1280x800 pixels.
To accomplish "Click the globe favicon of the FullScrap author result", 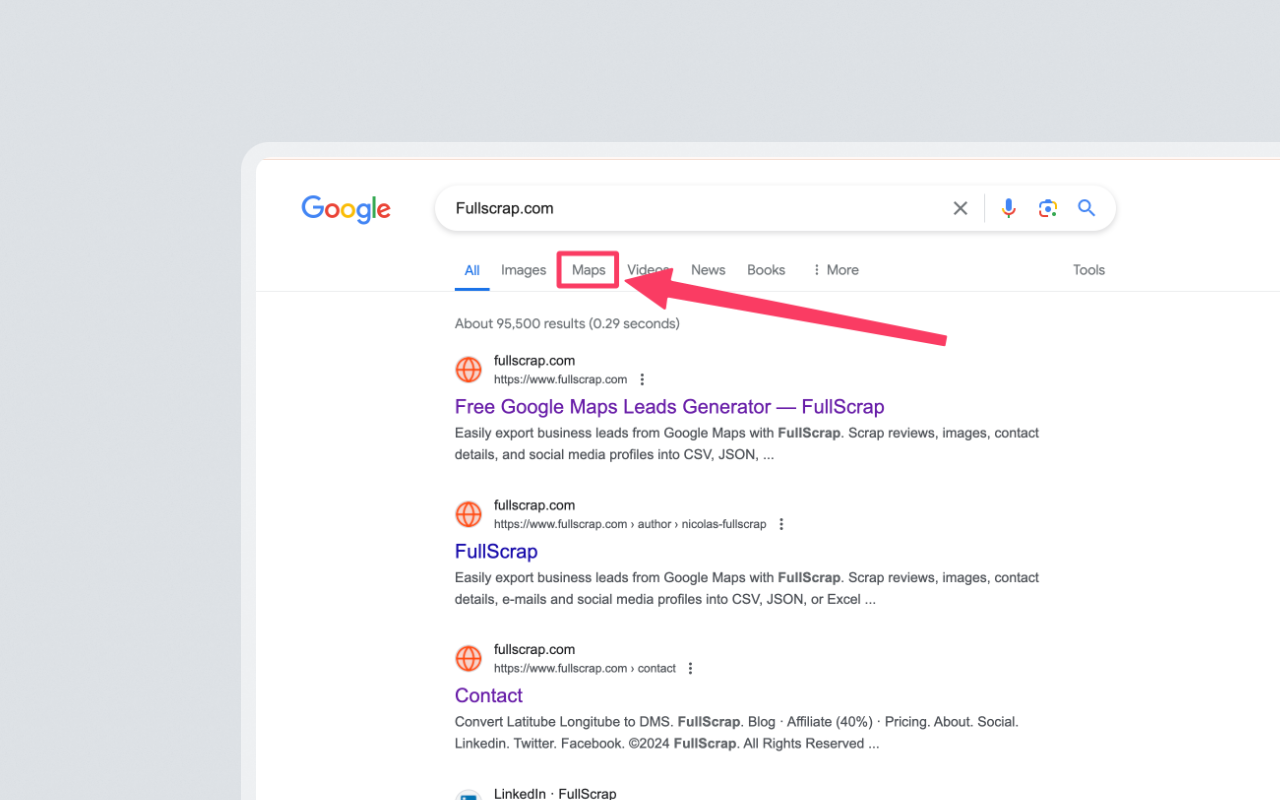I will click(x=468, y=514).
